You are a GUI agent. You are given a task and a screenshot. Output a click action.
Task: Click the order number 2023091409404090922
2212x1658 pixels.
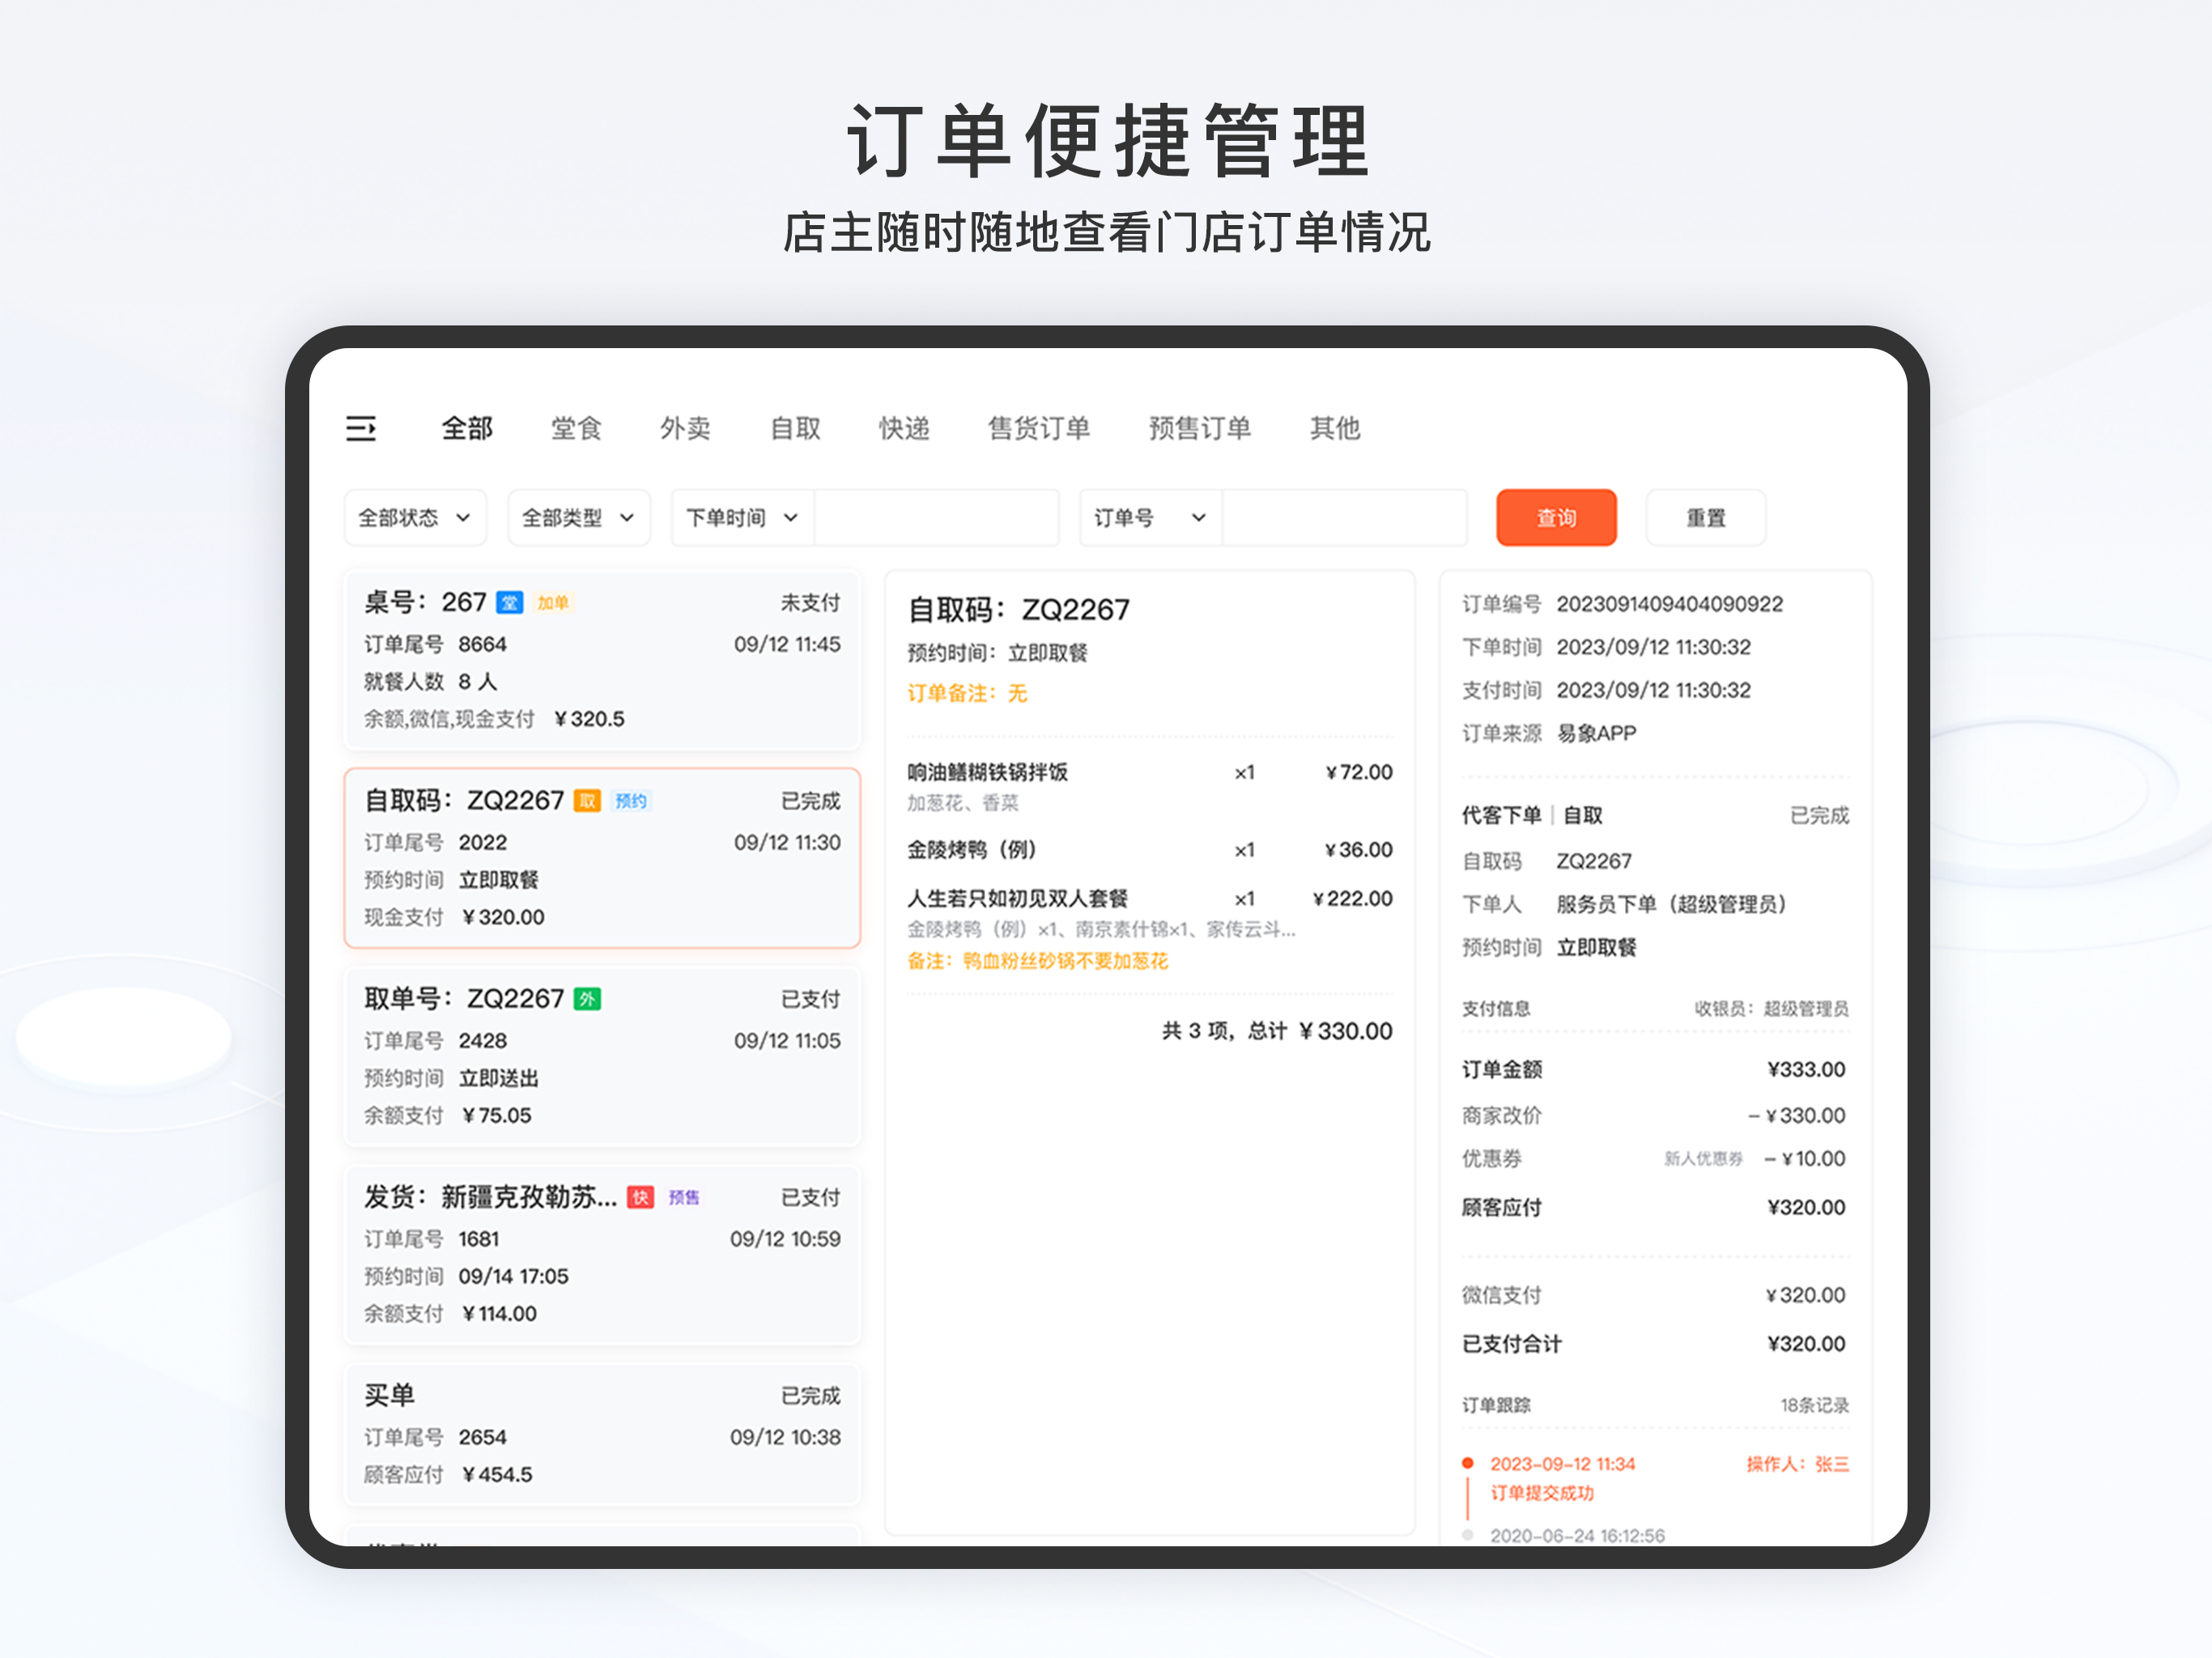(x=1669, y=604)
